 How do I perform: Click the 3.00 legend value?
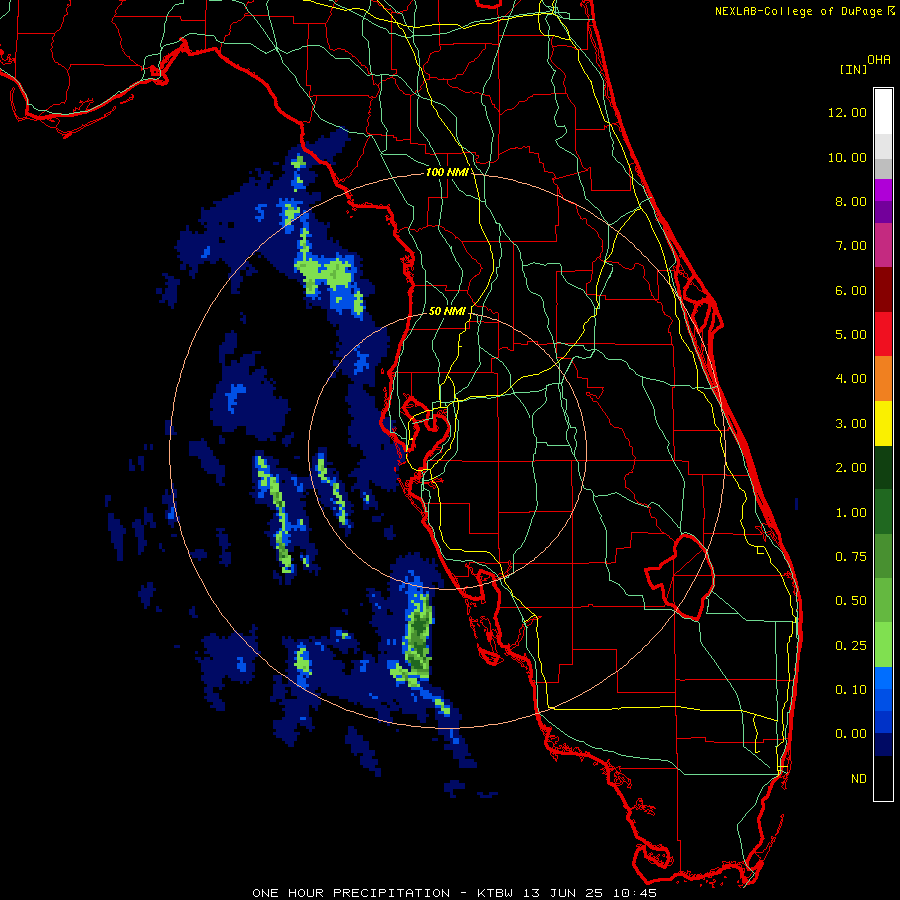coord(850,424)
